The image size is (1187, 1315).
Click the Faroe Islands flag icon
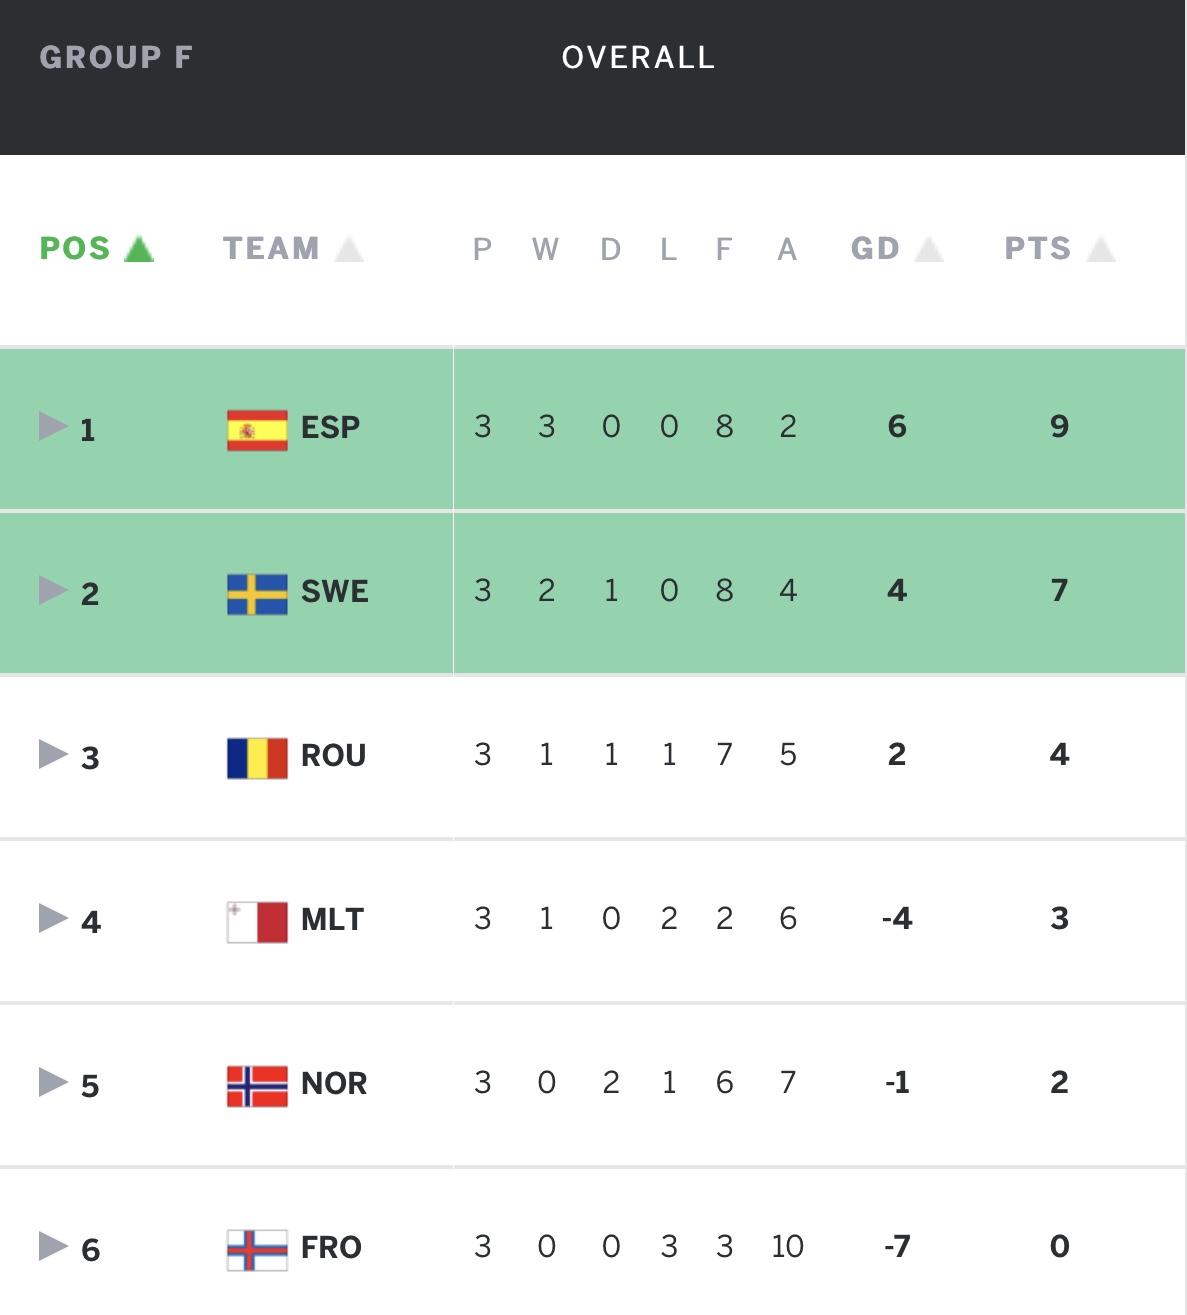(257, 1250)
